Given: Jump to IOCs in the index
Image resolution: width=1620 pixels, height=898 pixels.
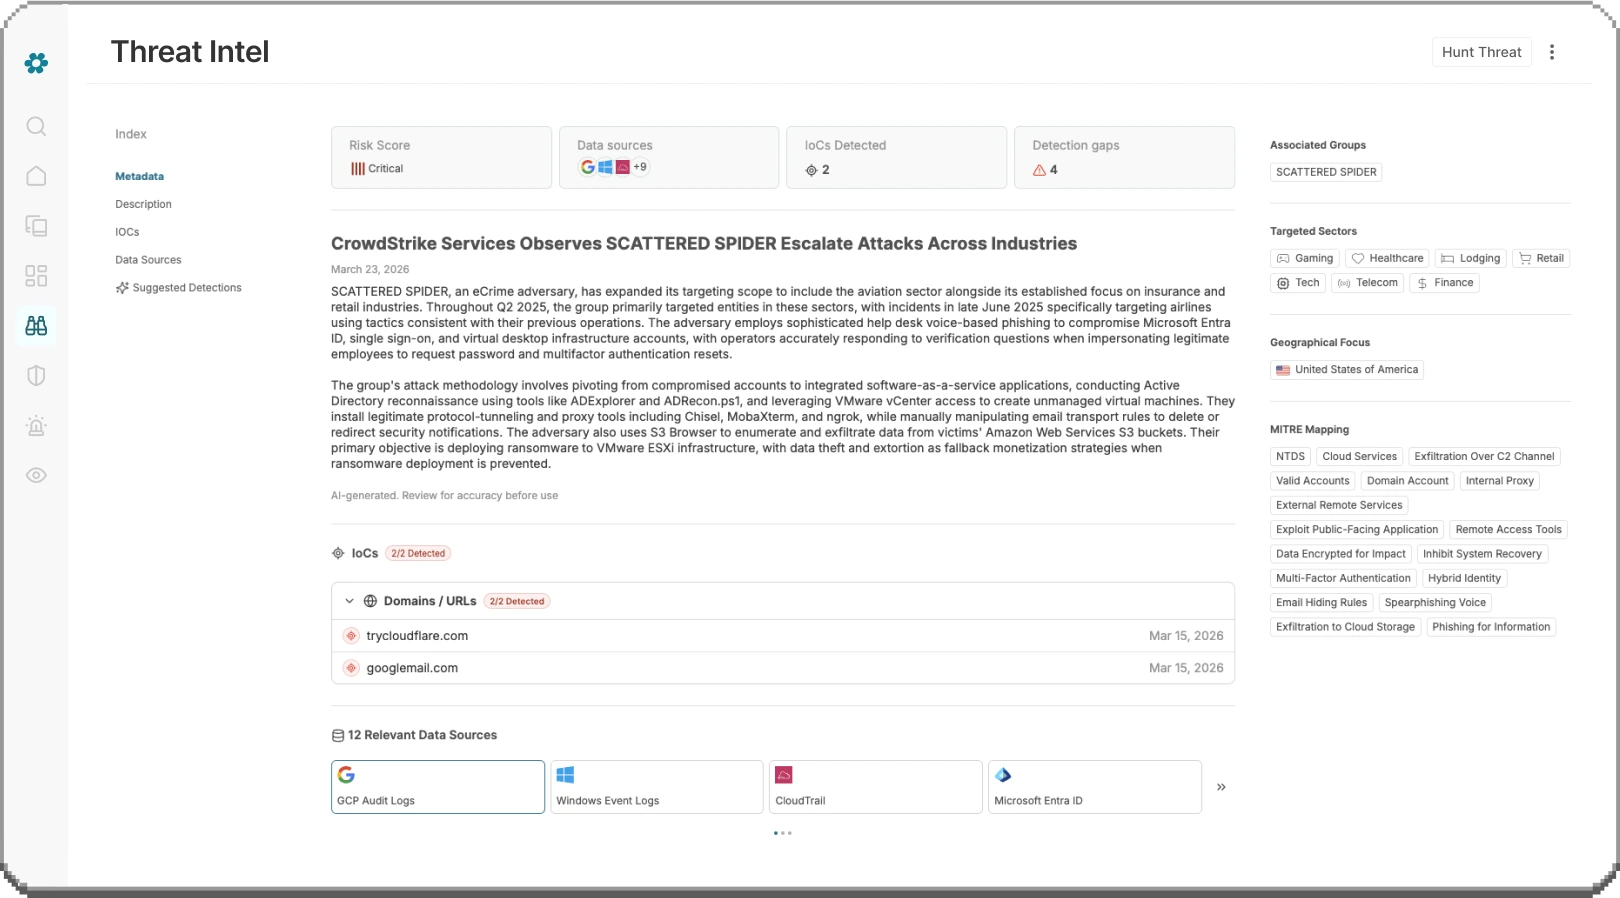Looking at the screenshot, I should (x=127, y=232).
